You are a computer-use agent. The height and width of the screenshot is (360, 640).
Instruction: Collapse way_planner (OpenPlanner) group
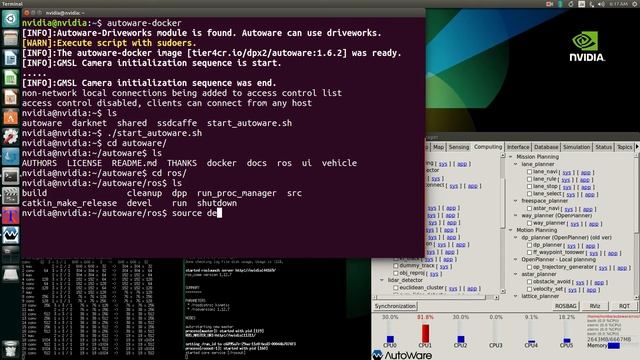click(x=516, y=216)
